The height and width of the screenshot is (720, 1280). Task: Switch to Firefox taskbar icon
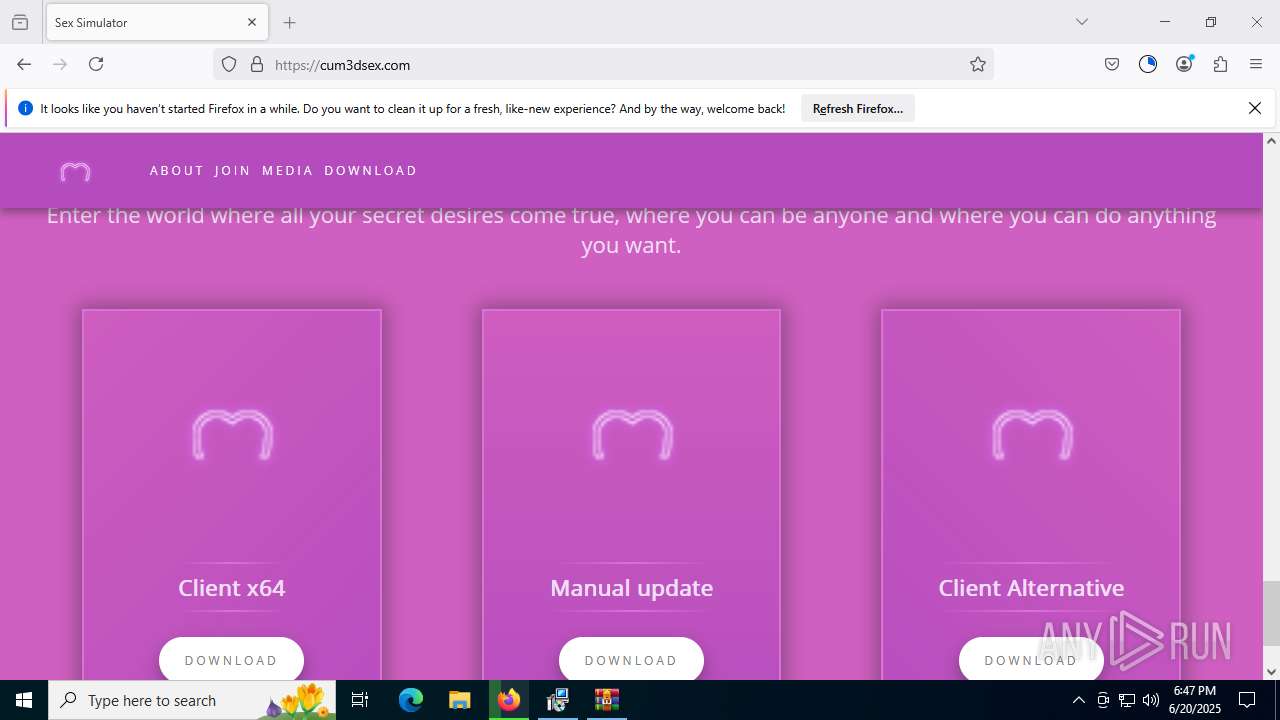509,700
